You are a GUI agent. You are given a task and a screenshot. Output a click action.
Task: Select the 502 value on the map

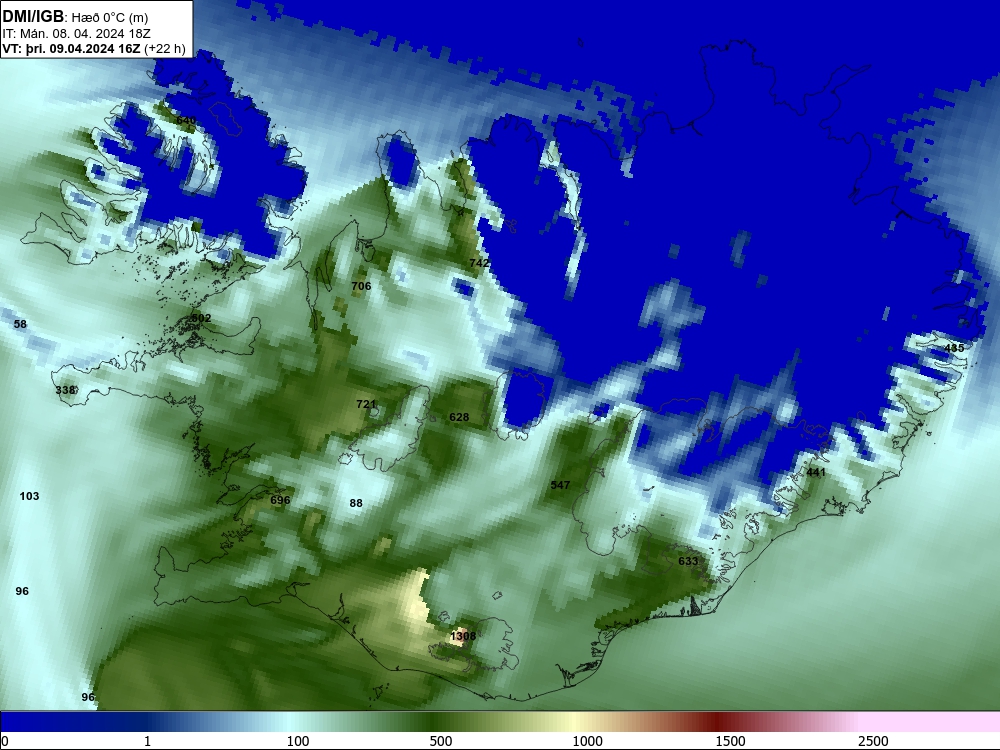(x=201, y=318)
